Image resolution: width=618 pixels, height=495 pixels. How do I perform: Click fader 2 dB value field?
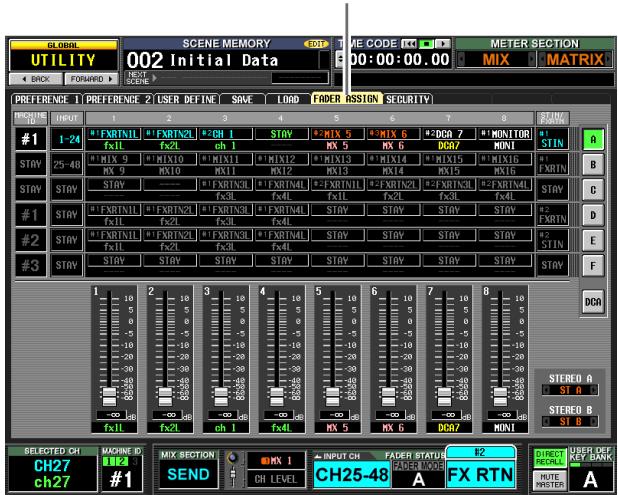(x=169, y=415)
